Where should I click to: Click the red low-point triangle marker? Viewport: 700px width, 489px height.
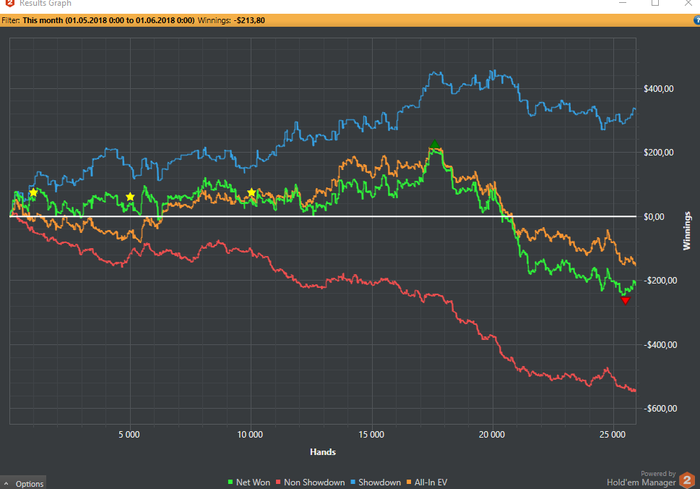(625, 301)
